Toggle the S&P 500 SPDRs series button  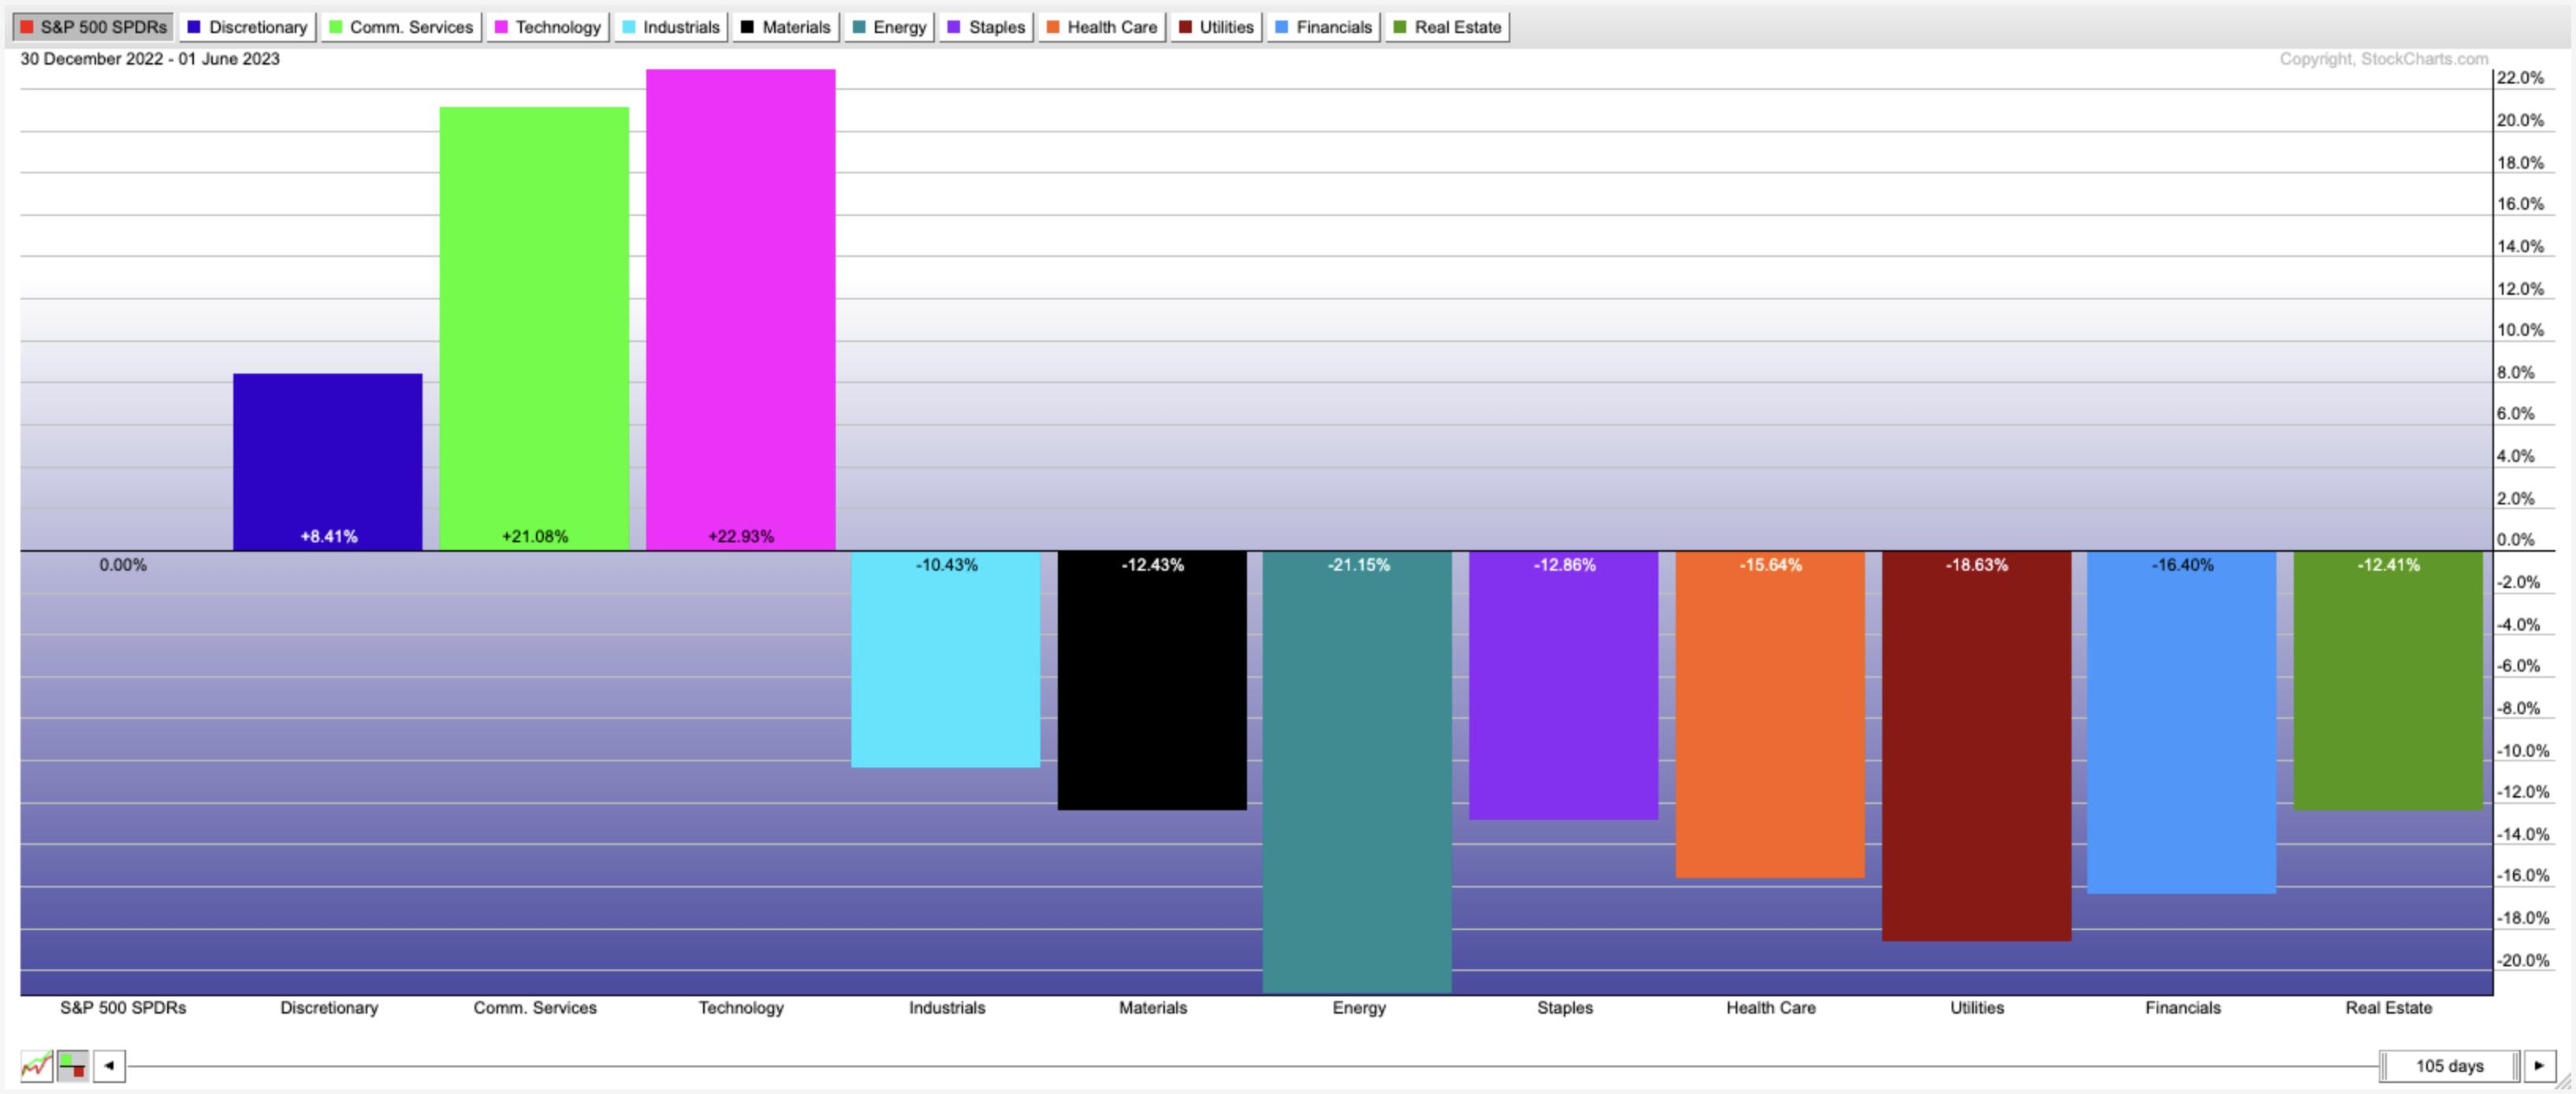(x=93, y=27)
